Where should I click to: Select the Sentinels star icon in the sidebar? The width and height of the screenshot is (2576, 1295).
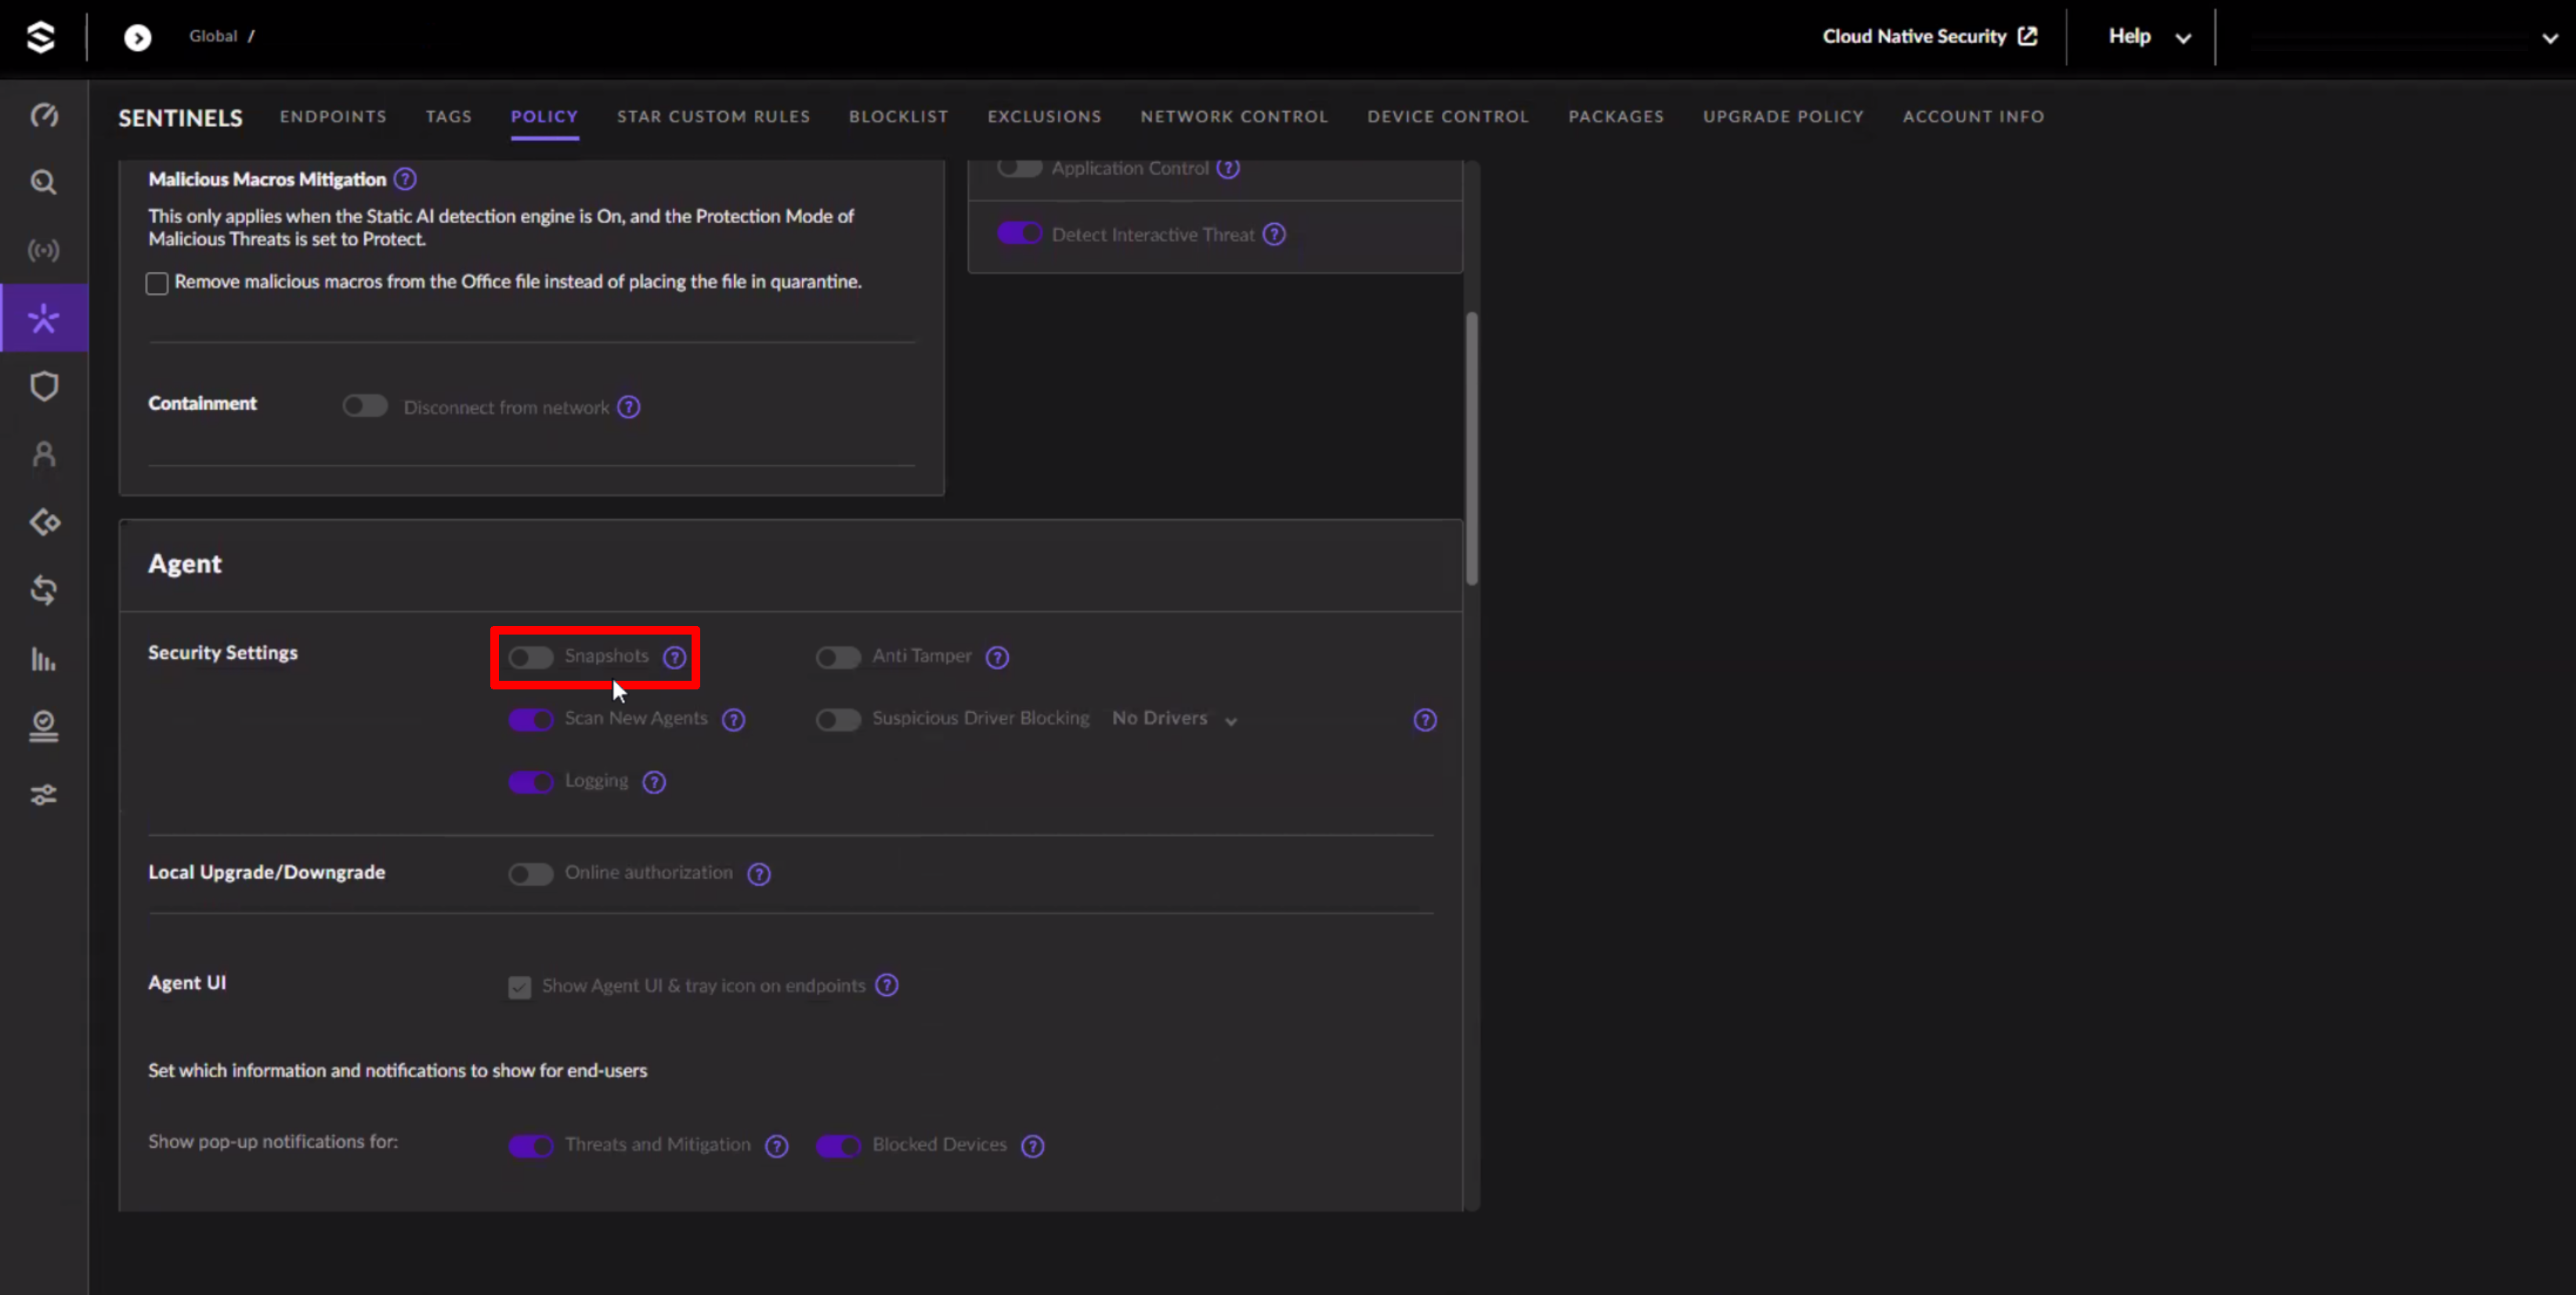(x=44, y=319)
